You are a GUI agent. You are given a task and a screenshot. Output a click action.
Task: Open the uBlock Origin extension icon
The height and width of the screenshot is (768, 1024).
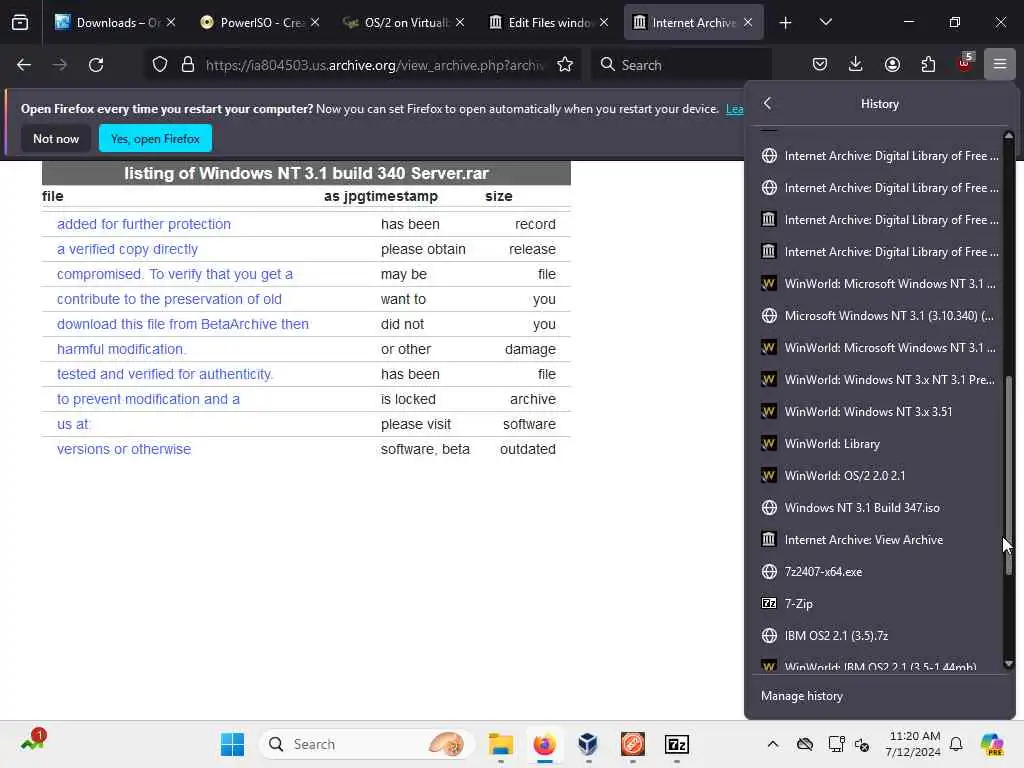965,63
